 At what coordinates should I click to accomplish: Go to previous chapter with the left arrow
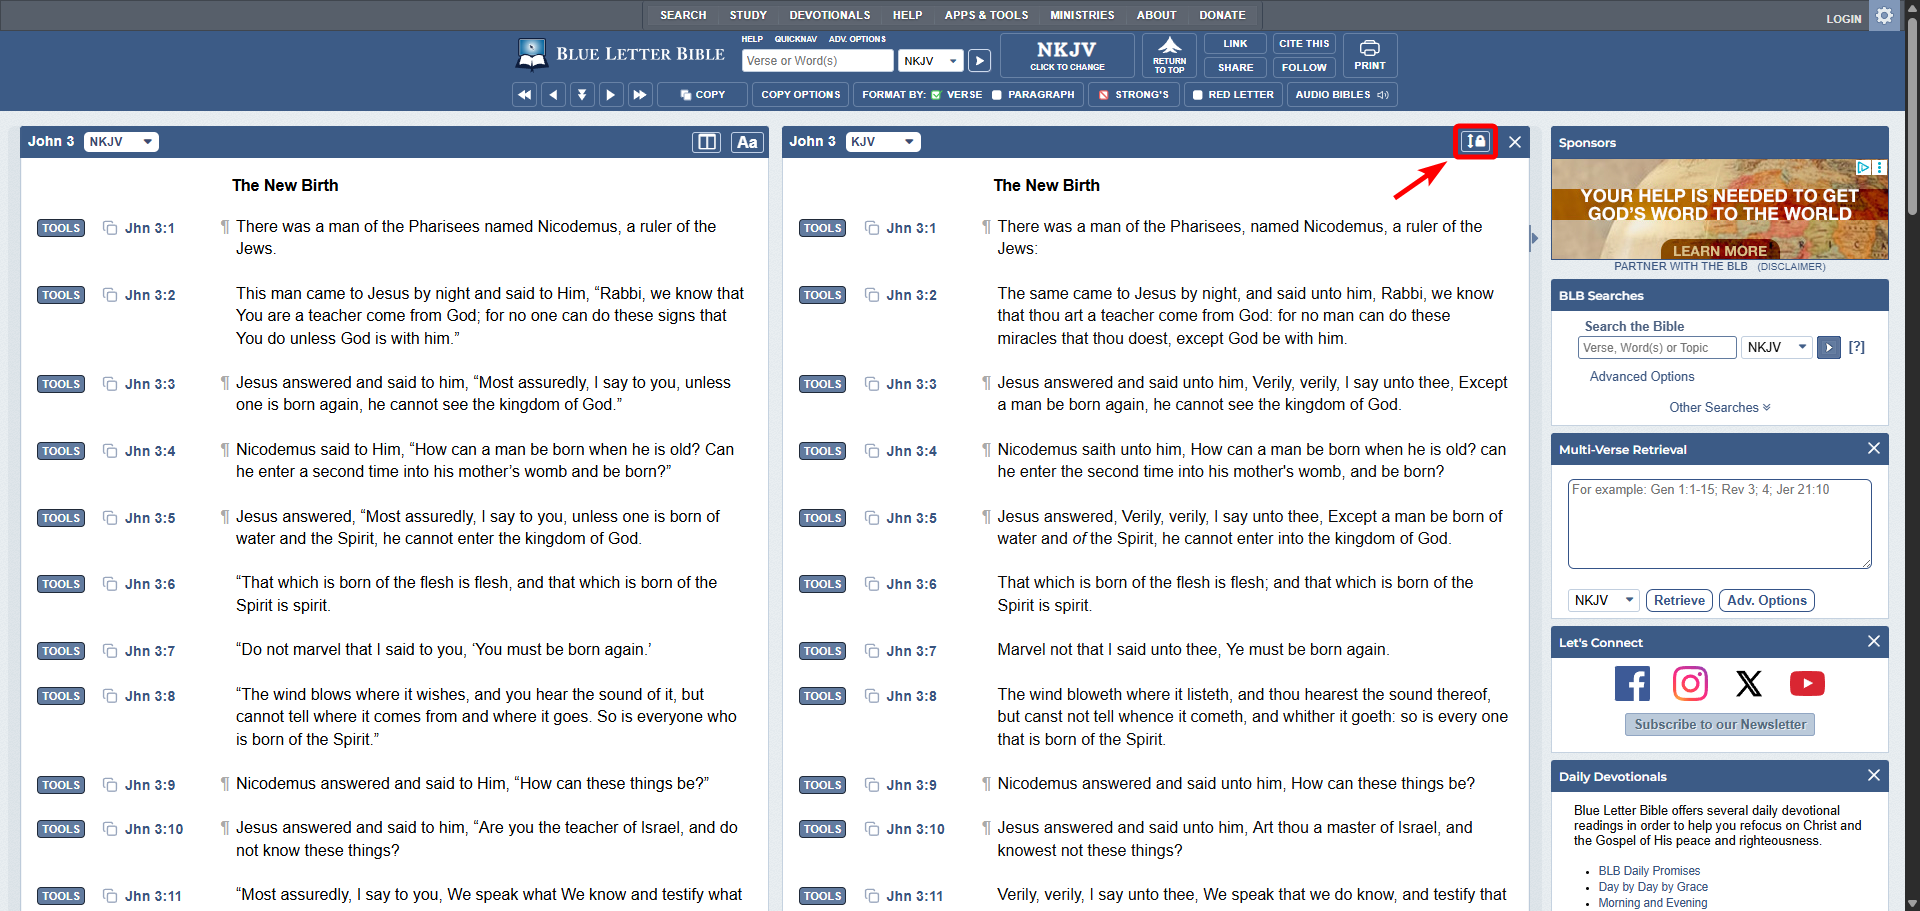[553, 95]
